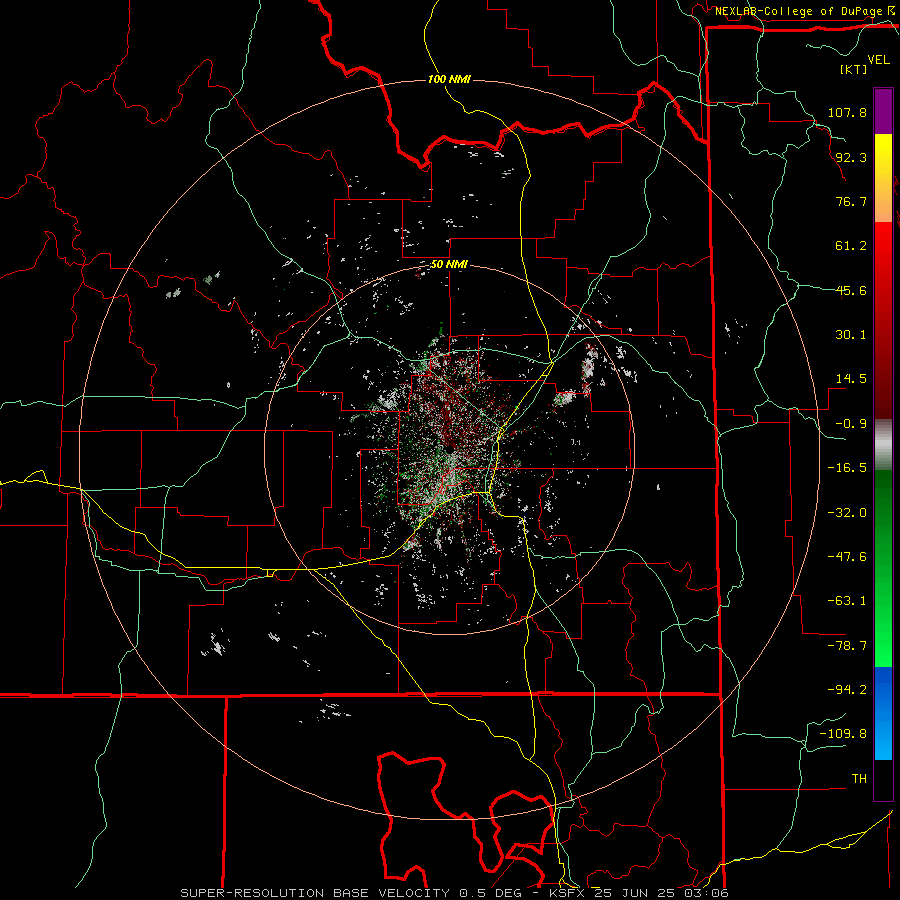
Task: Pick the green segment of the color bar
Action: pyautogui.click(x=883, y=568)
